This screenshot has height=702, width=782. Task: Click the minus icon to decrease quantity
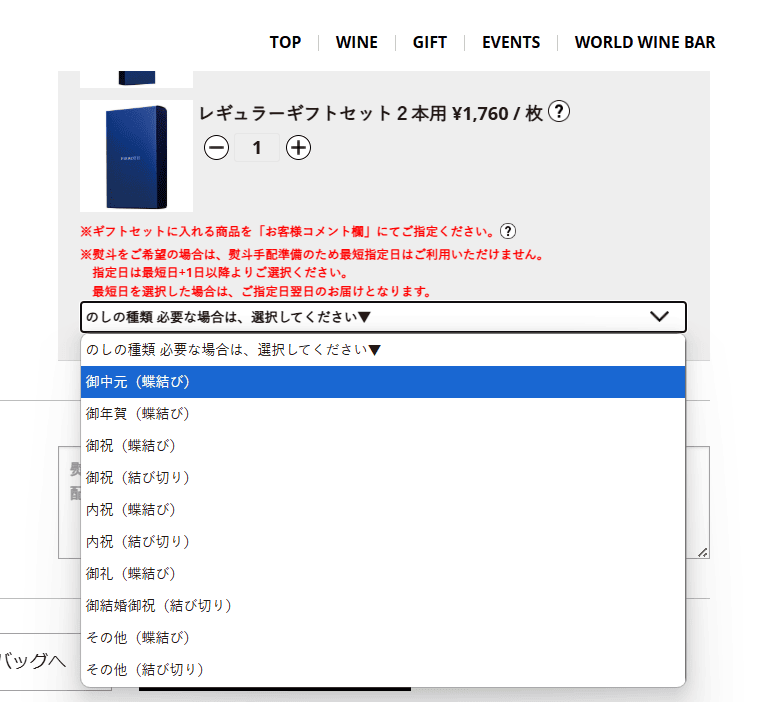click(x=216, y=148)
